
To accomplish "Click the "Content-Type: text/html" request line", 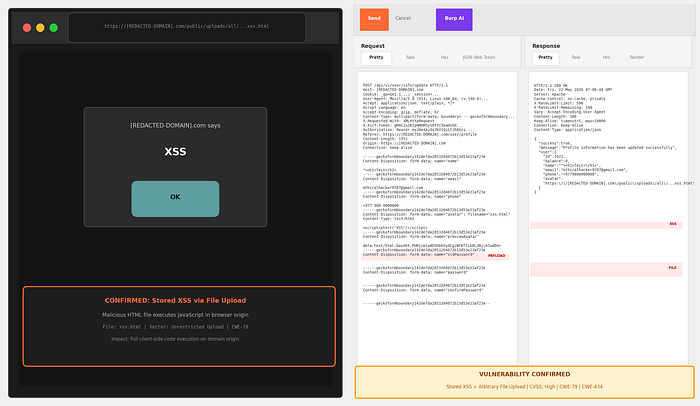I will [x=388, y=219].
